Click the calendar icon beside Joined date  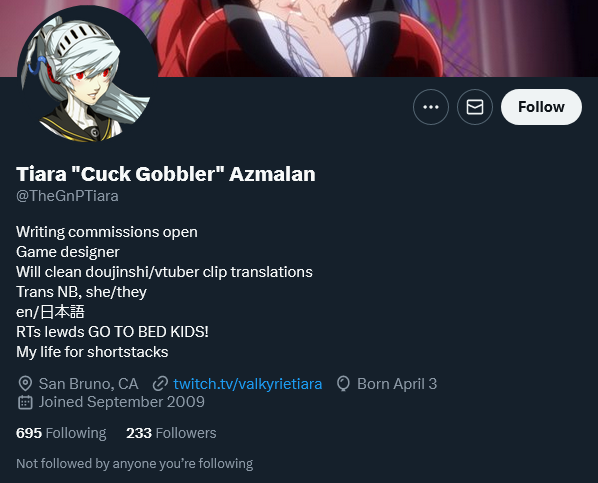click(25, 402)
